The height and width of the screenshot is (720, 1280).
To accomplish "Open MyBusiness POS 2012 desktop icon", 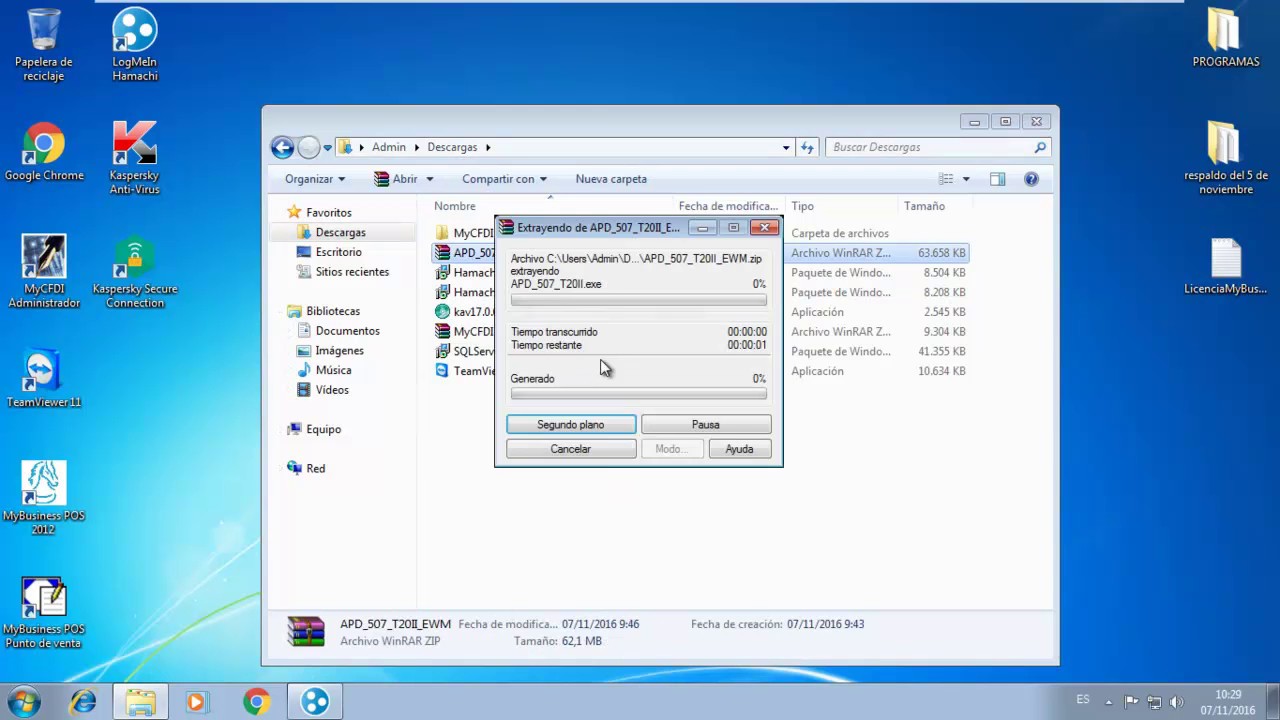I will (44, 498).
